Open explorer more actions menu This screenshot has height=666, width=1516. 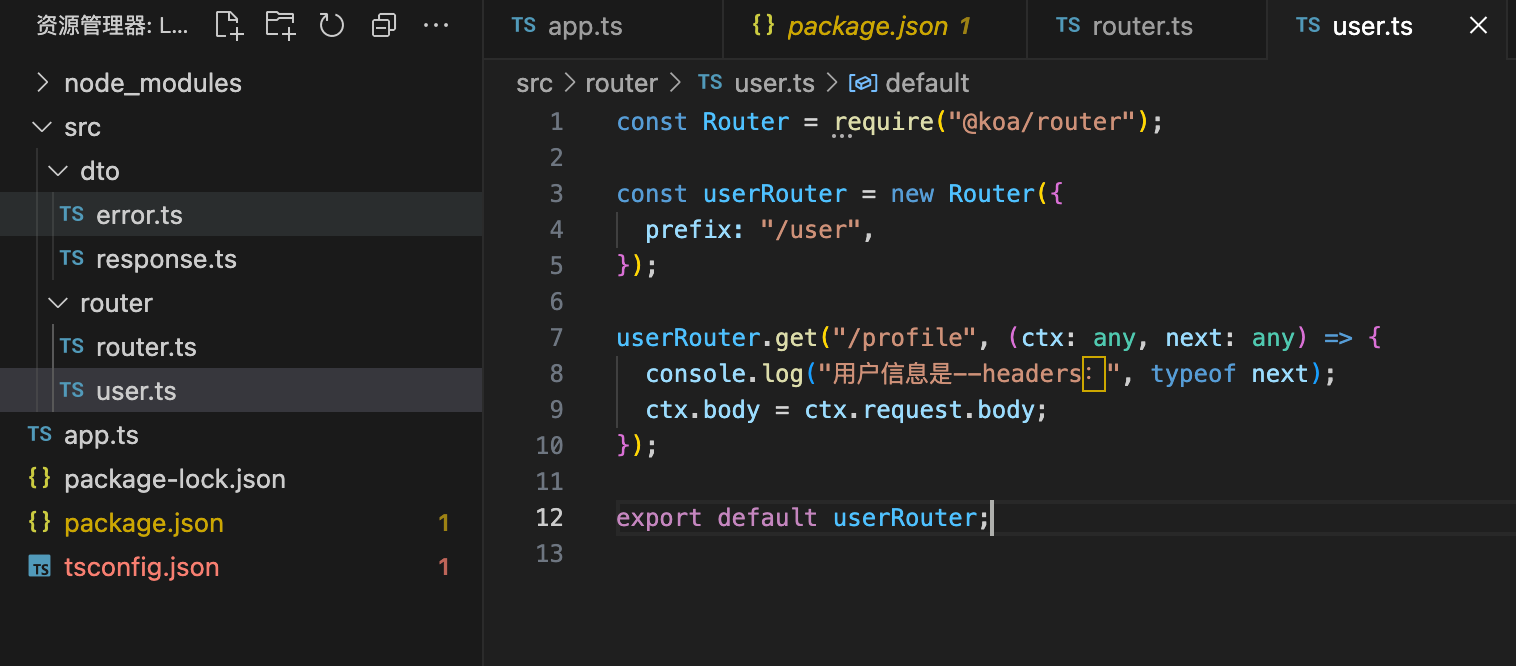tap(436, 25)
